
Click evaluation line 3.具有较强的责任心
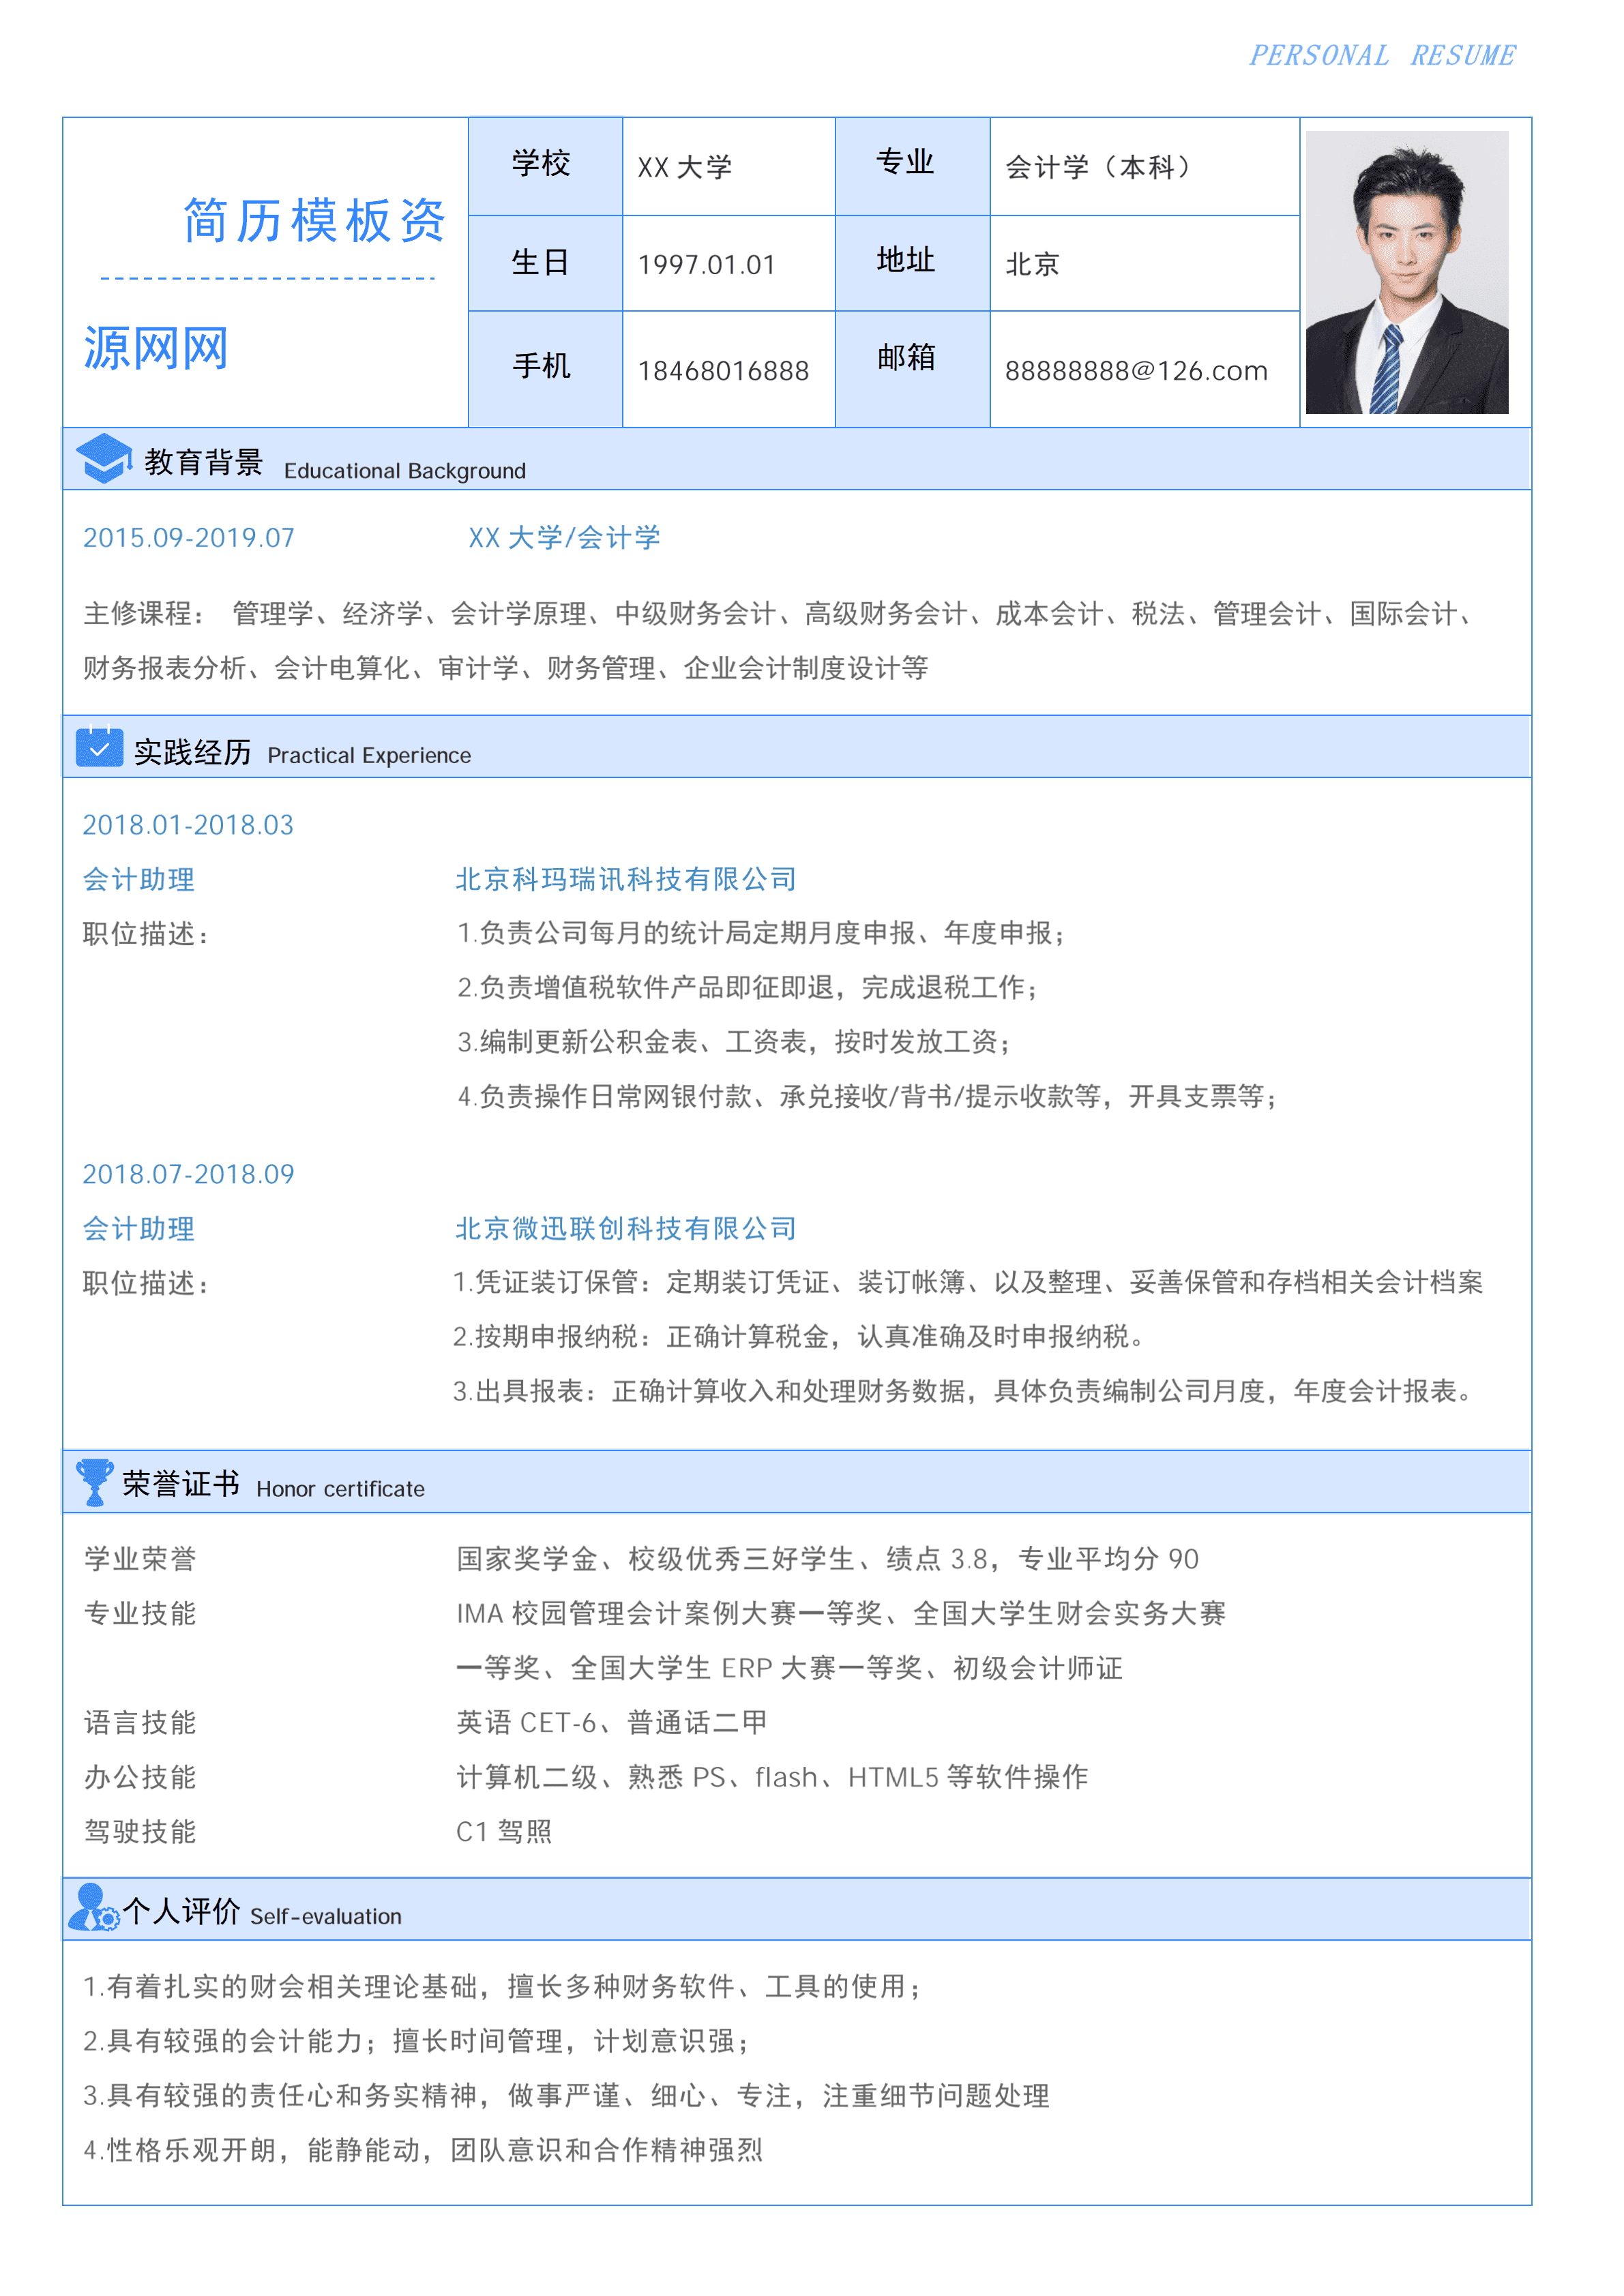tap(566, 2096)
